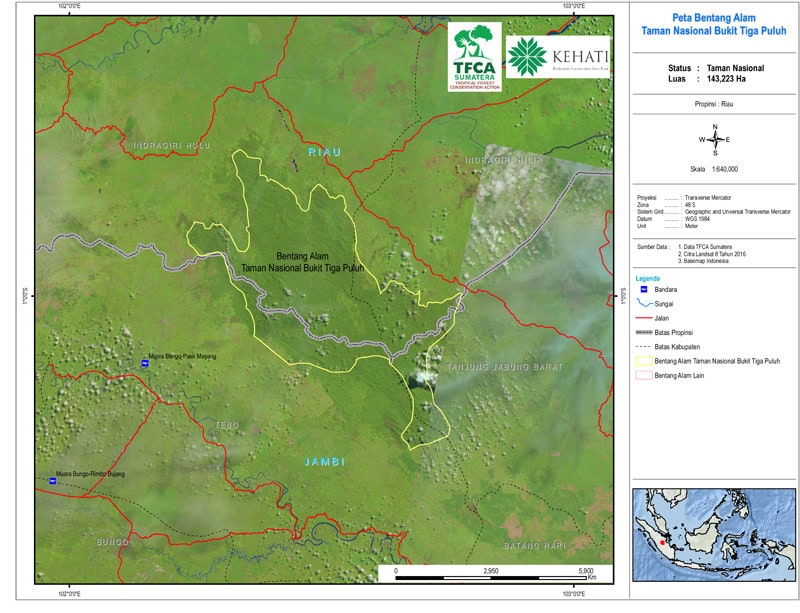Viewport: 800px width, 613px height.
Task: Click the TFCA Sumatera logo
Action: click(474, 57)
